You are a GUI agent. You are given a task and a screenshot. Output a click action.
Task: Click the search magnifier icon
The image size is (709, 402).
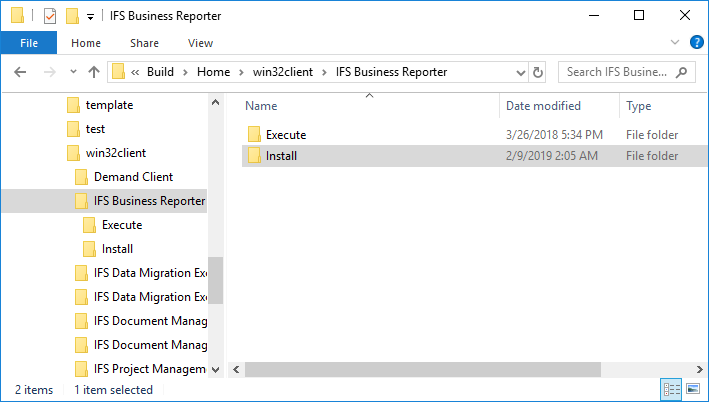pos(681,72)
